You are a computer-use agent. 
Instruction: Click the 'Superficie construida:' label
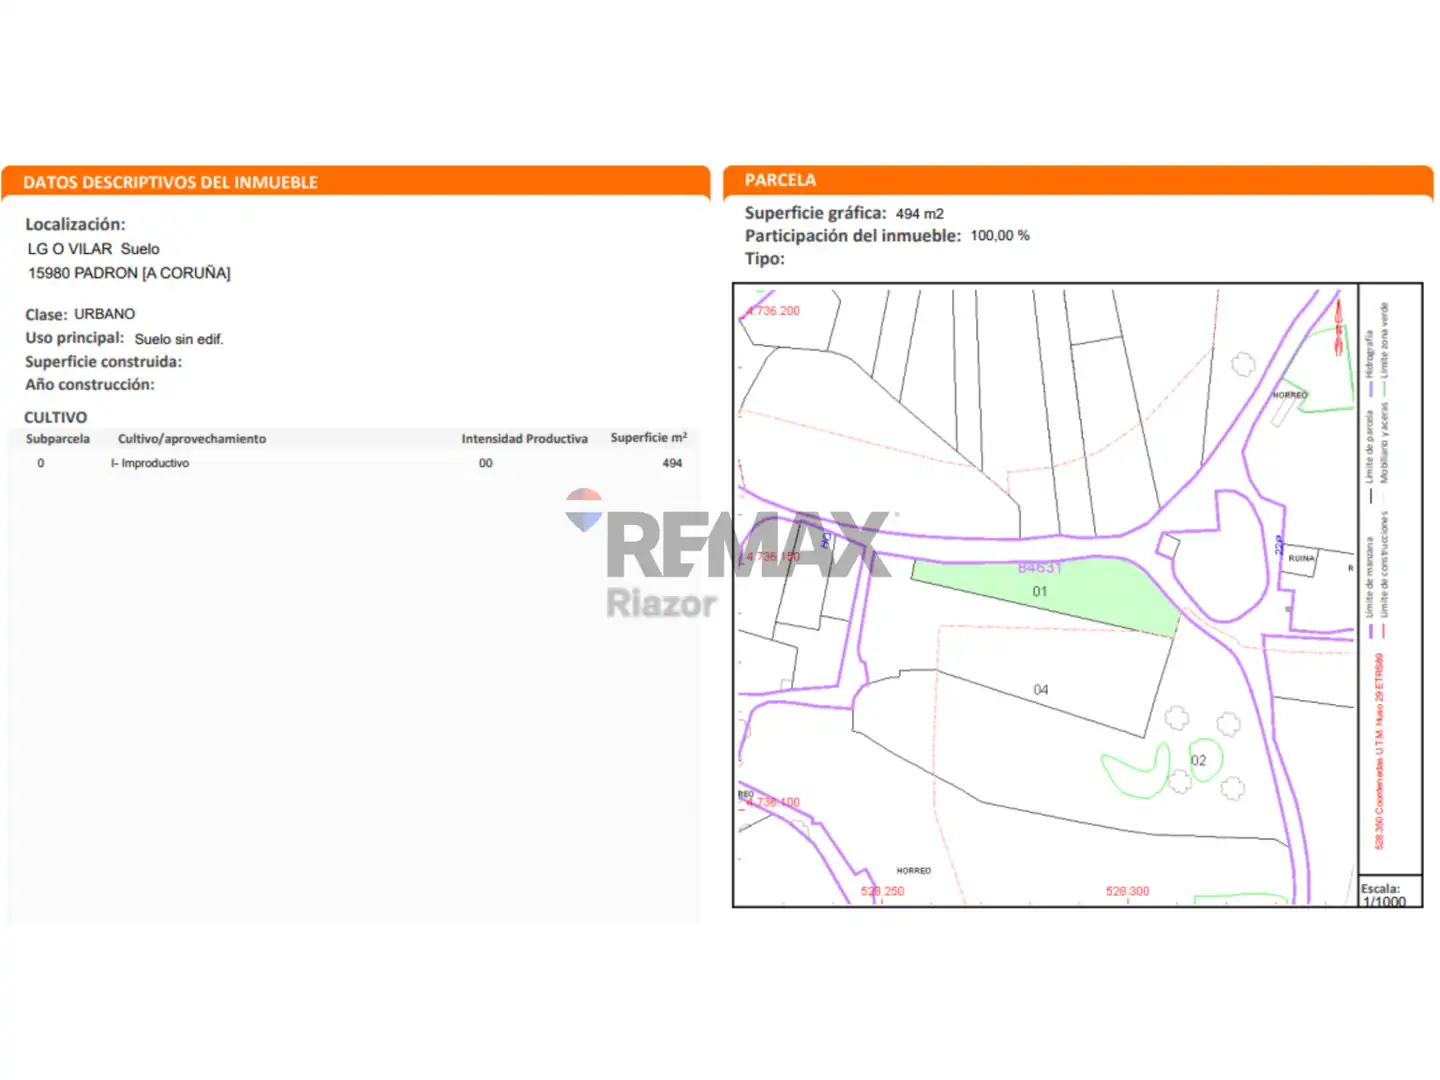[x=103, y=361]
